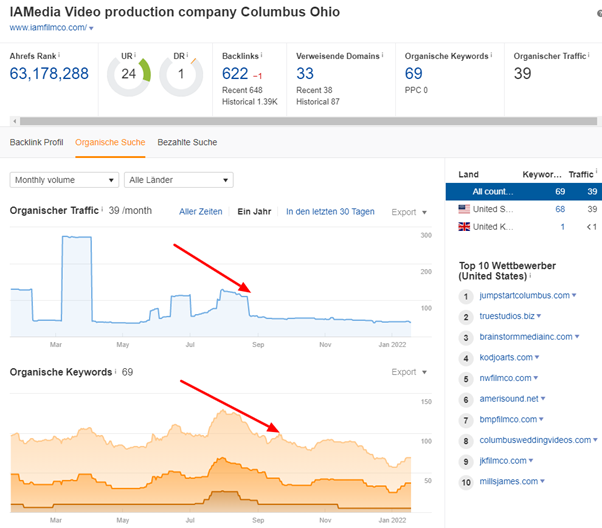
Task: Open Export menu for Organischer Traffic chart
Action: point(409,212)
